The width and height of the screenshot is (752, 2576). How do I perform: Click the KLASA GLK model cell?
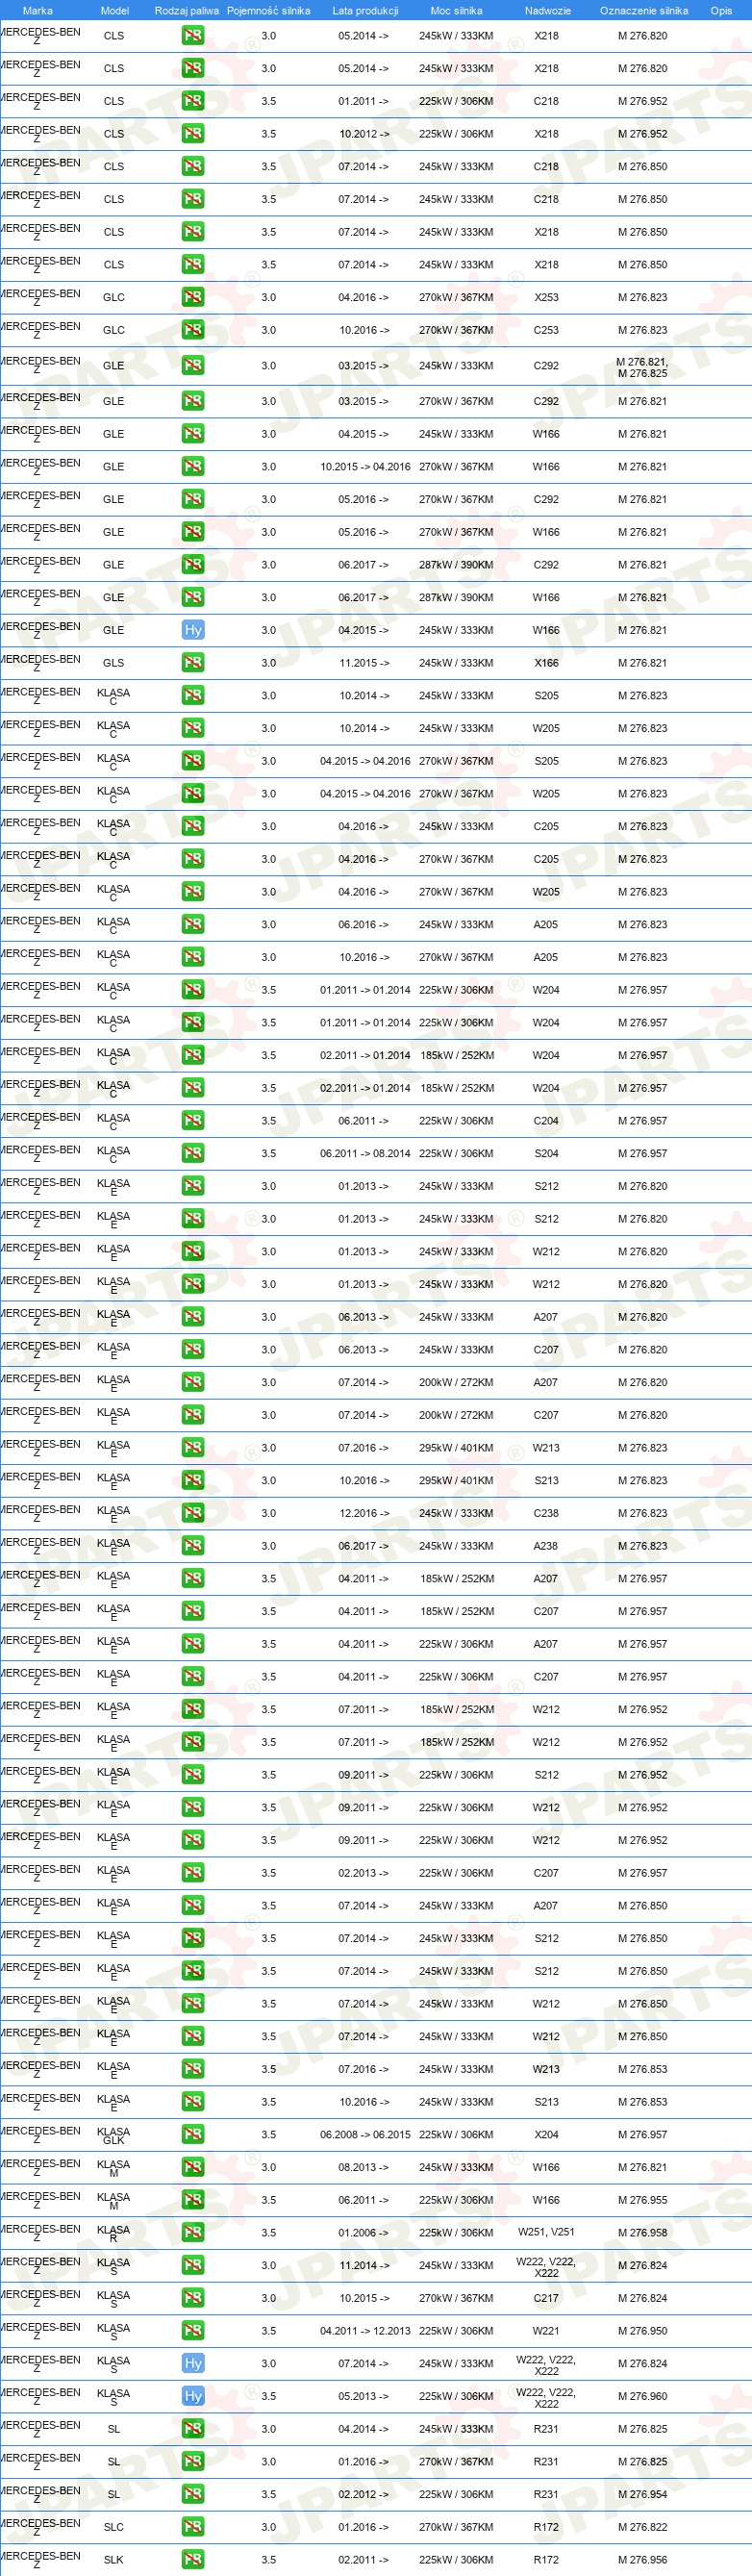pyautogui.click(x=114, y=2136)
